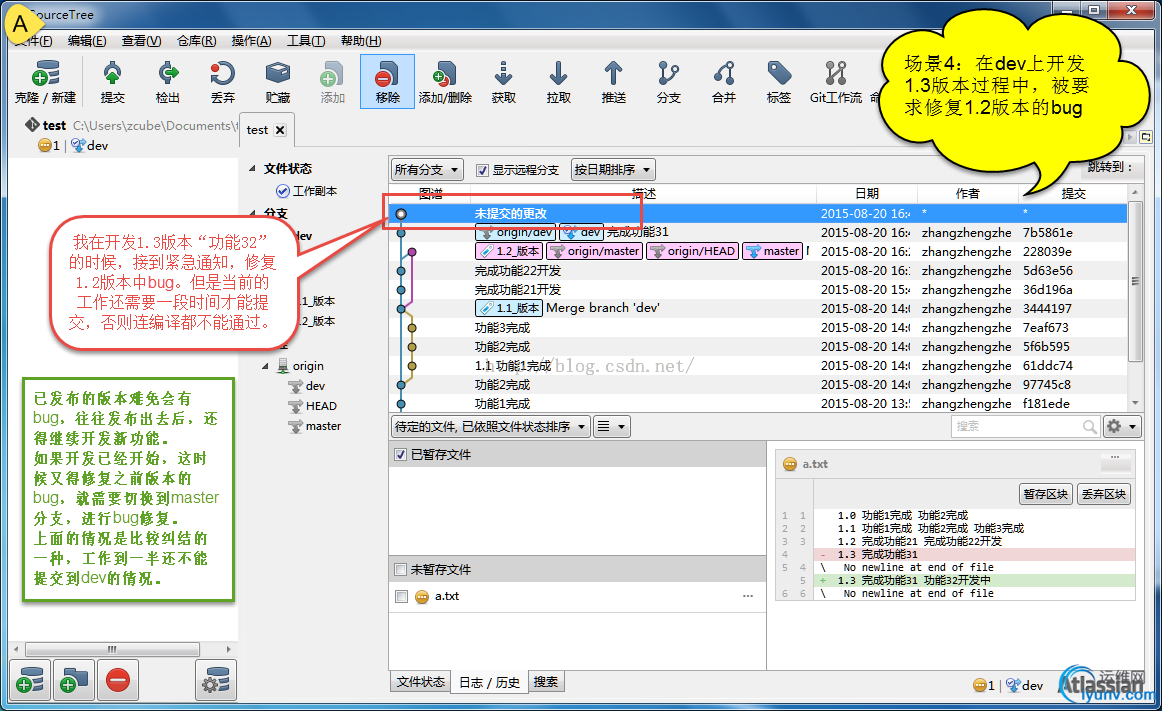Click the Branch (分支) toolbar icon
This screenshot has width=1162, height=711.
668,82
